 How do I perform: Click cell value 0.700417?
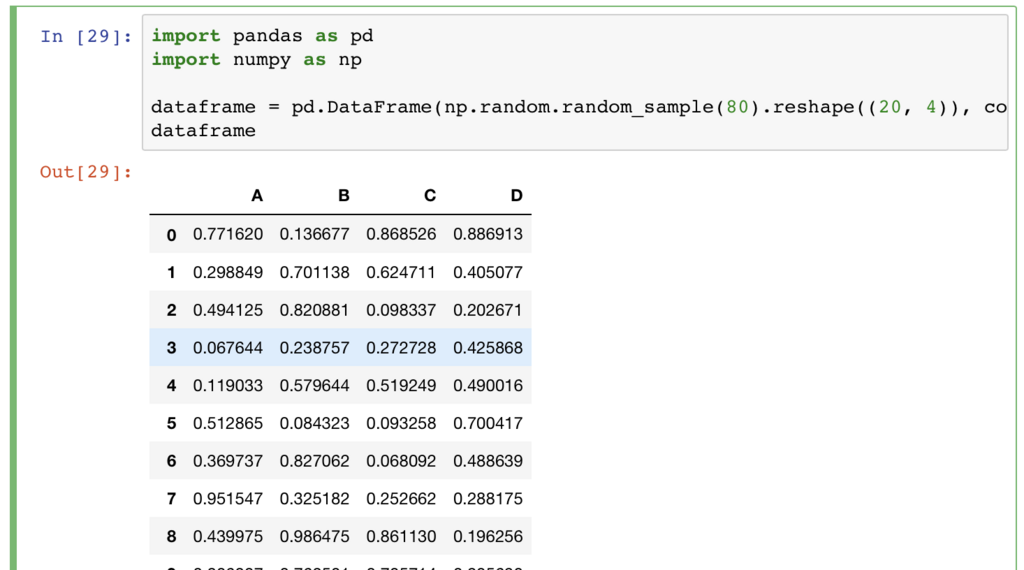488,424
